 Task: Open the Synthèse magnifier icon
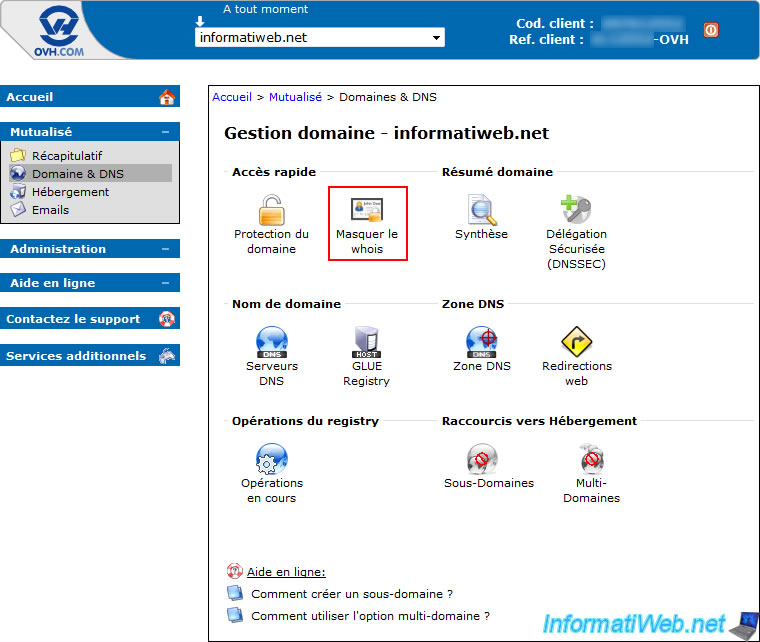482,210
